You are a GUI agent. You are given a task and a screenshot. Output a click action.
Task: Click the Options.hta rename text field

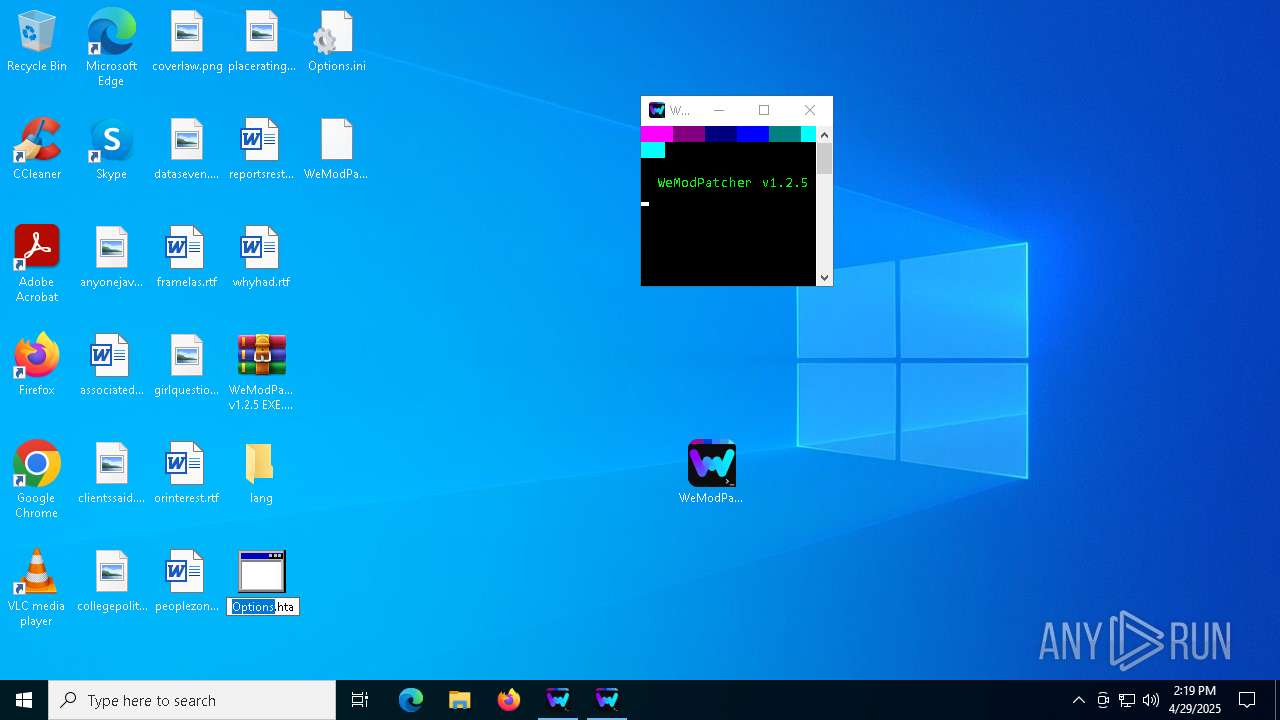[263, 607]
